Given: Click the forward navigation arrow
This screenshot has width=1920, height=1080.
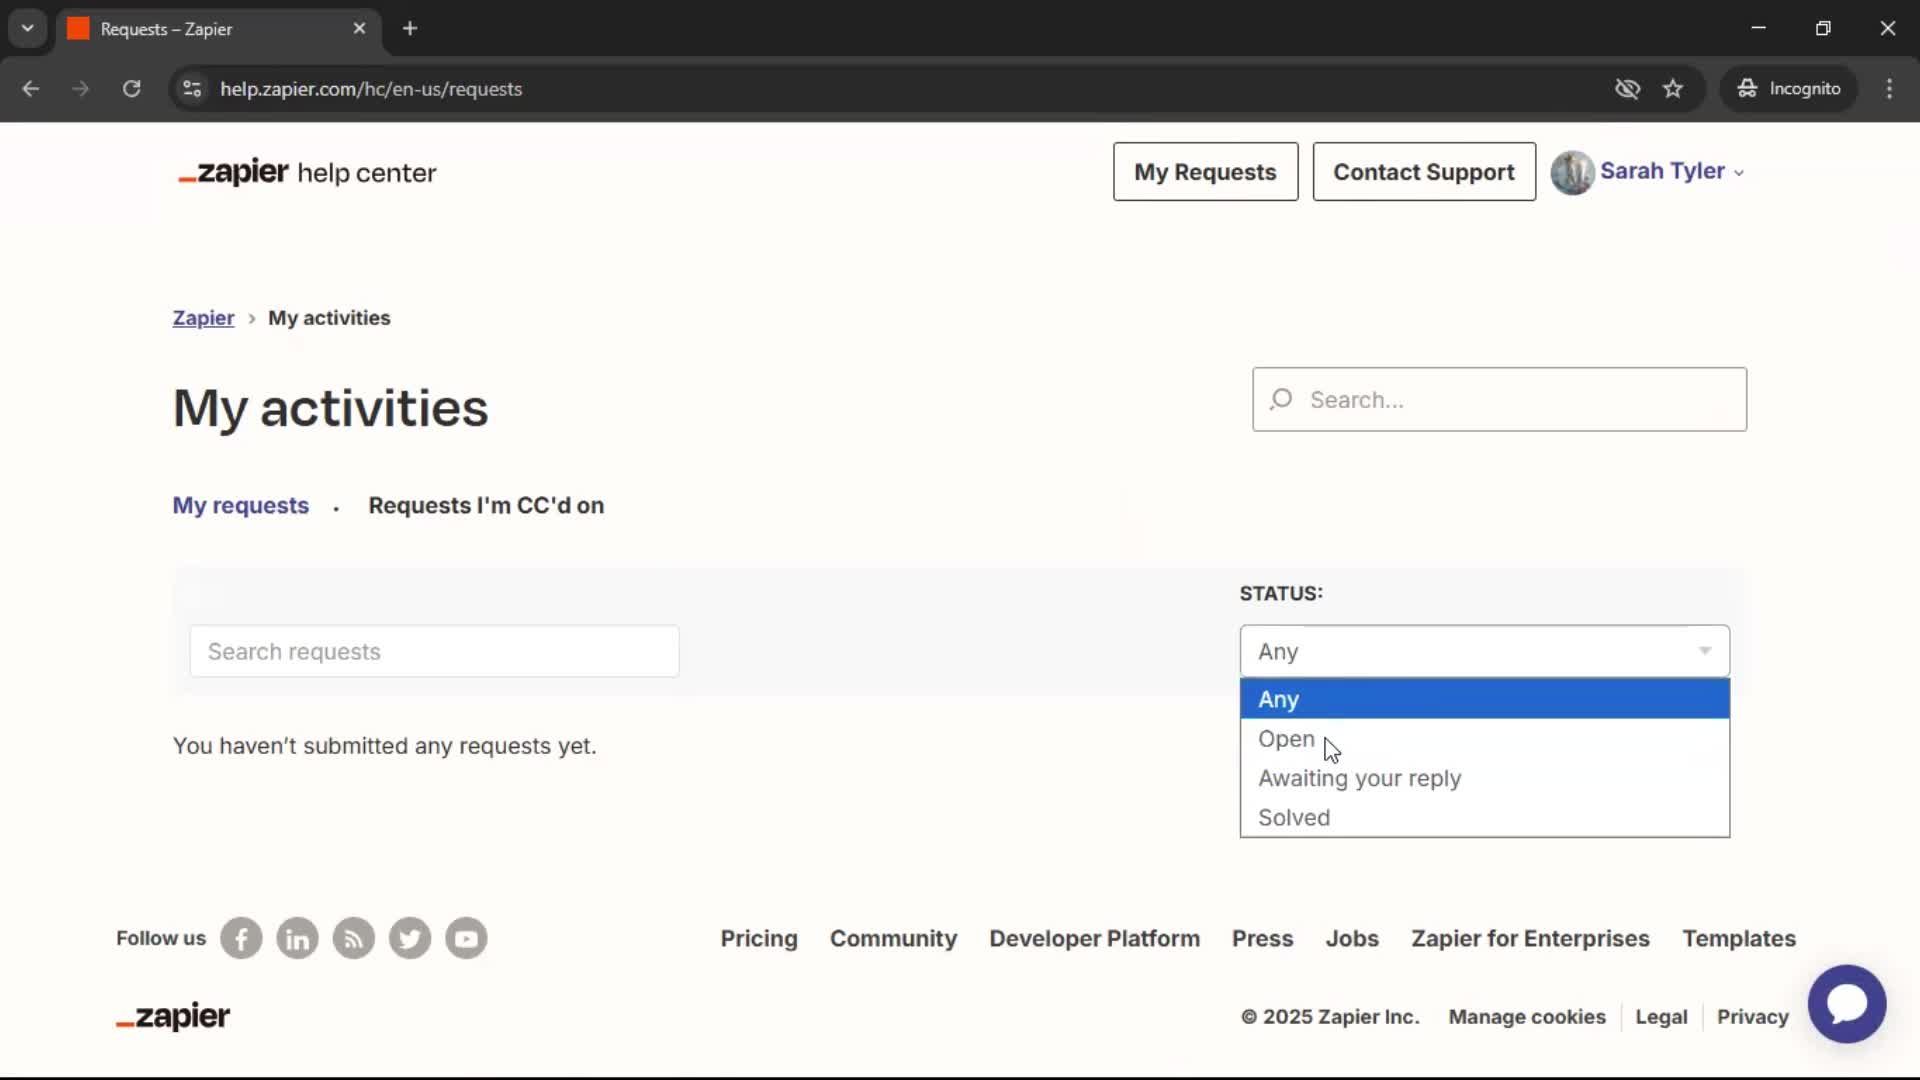Looking at the screenshot, I should 81,89.
